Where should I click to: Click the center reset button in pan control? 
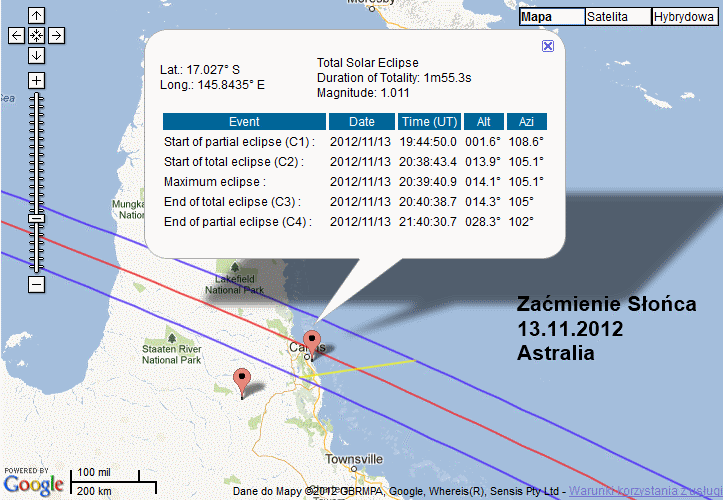[36, 35]
